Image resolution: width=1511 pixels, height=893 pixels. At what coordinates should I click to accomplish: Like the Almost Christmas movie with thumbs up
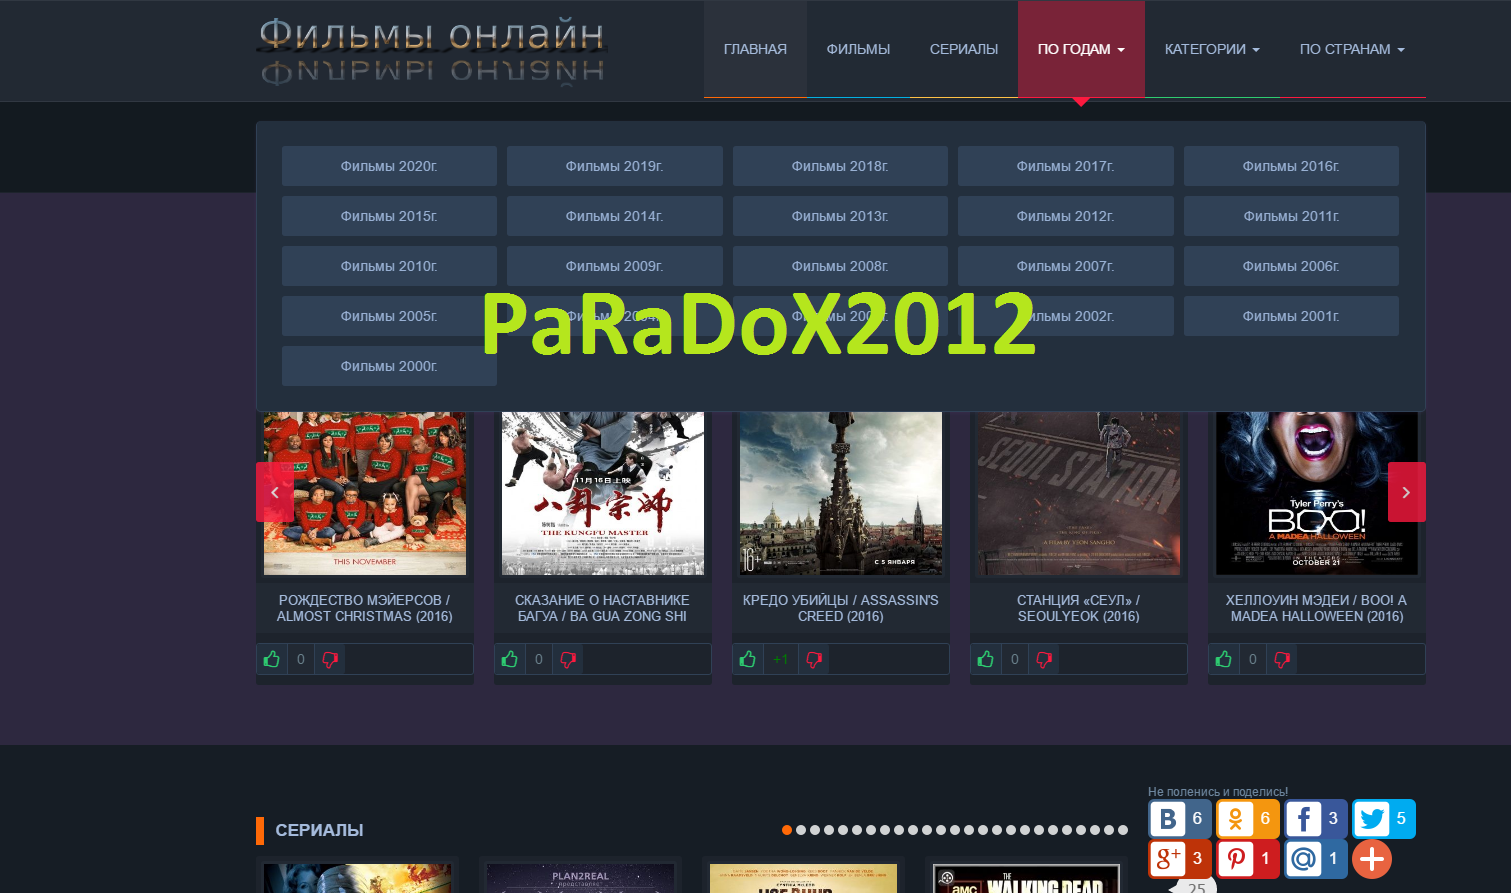[272, 659]
